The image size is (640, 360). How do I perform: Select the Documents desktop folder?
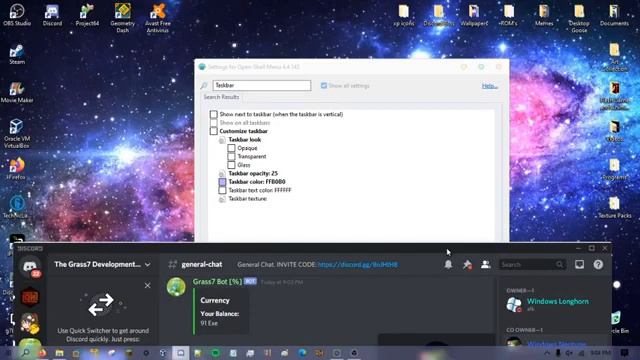point(614,15)
